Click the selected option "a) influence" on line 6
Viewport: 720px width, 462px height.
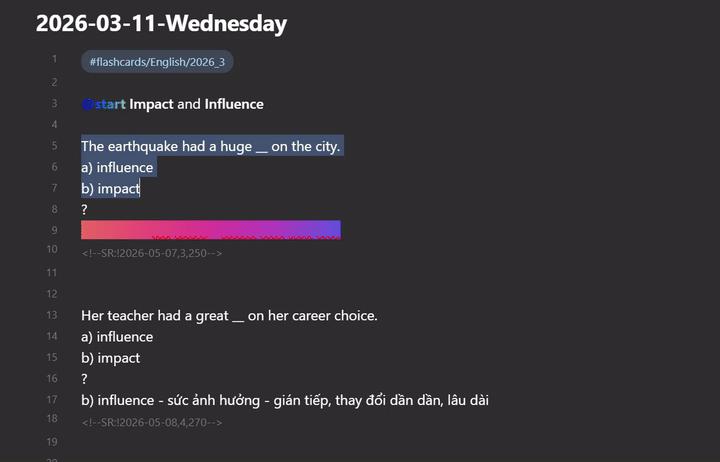click(117, 168)
